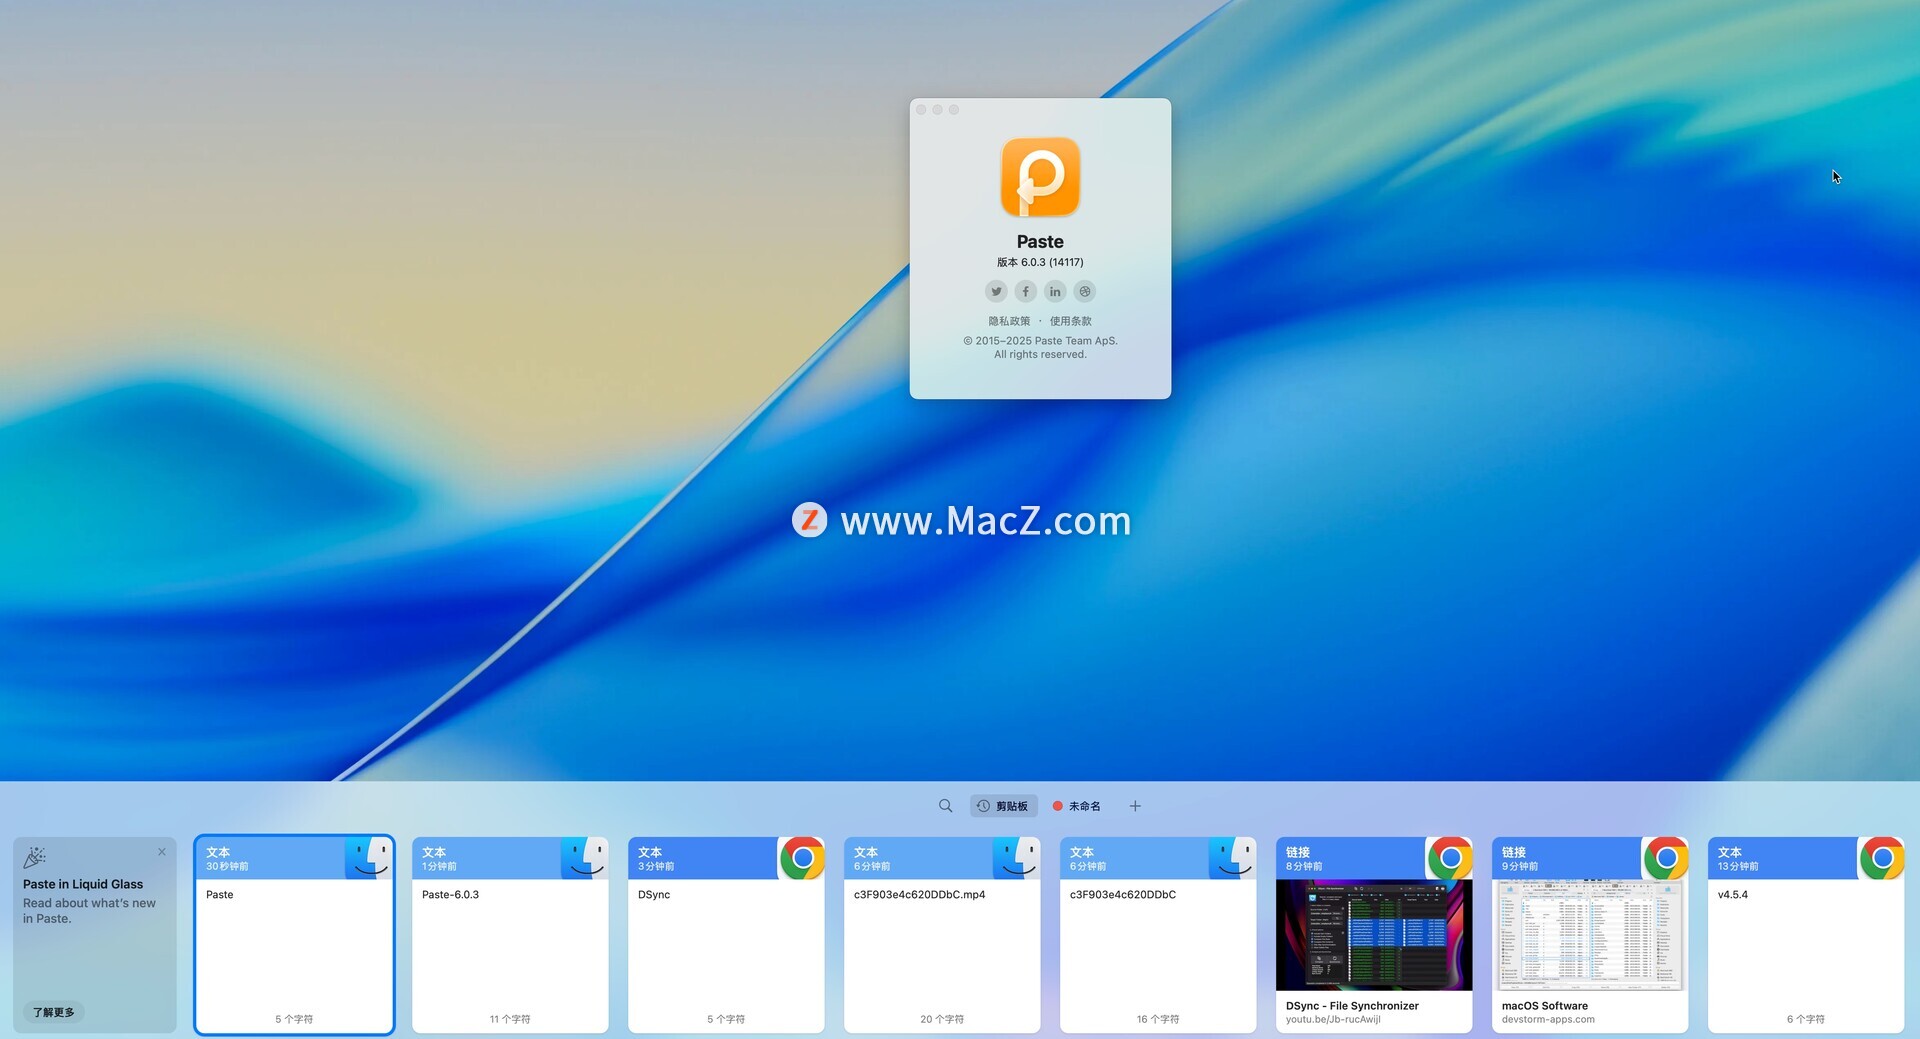
Task: Click the search magnifier icon
Action: (x=945, y=806)
